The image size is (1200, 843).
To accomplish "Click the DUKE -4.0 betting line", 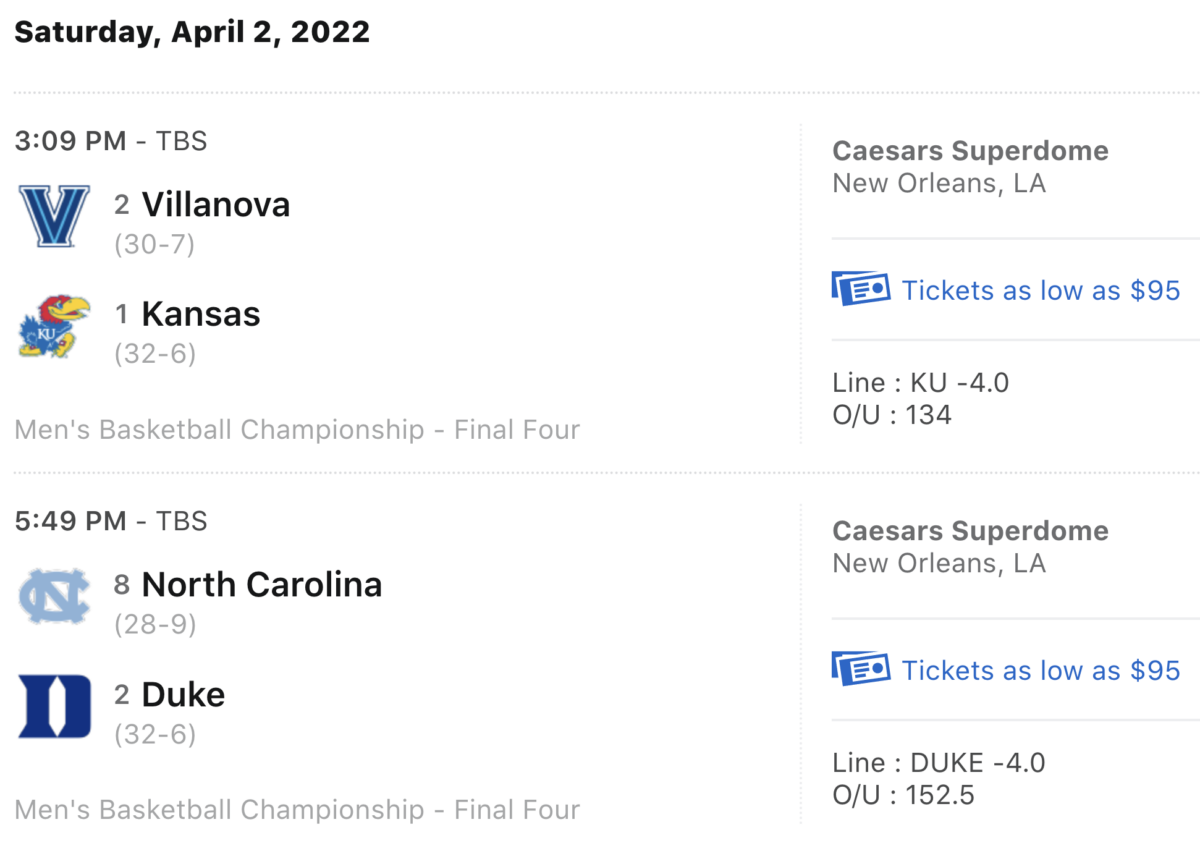I will 939,763.
